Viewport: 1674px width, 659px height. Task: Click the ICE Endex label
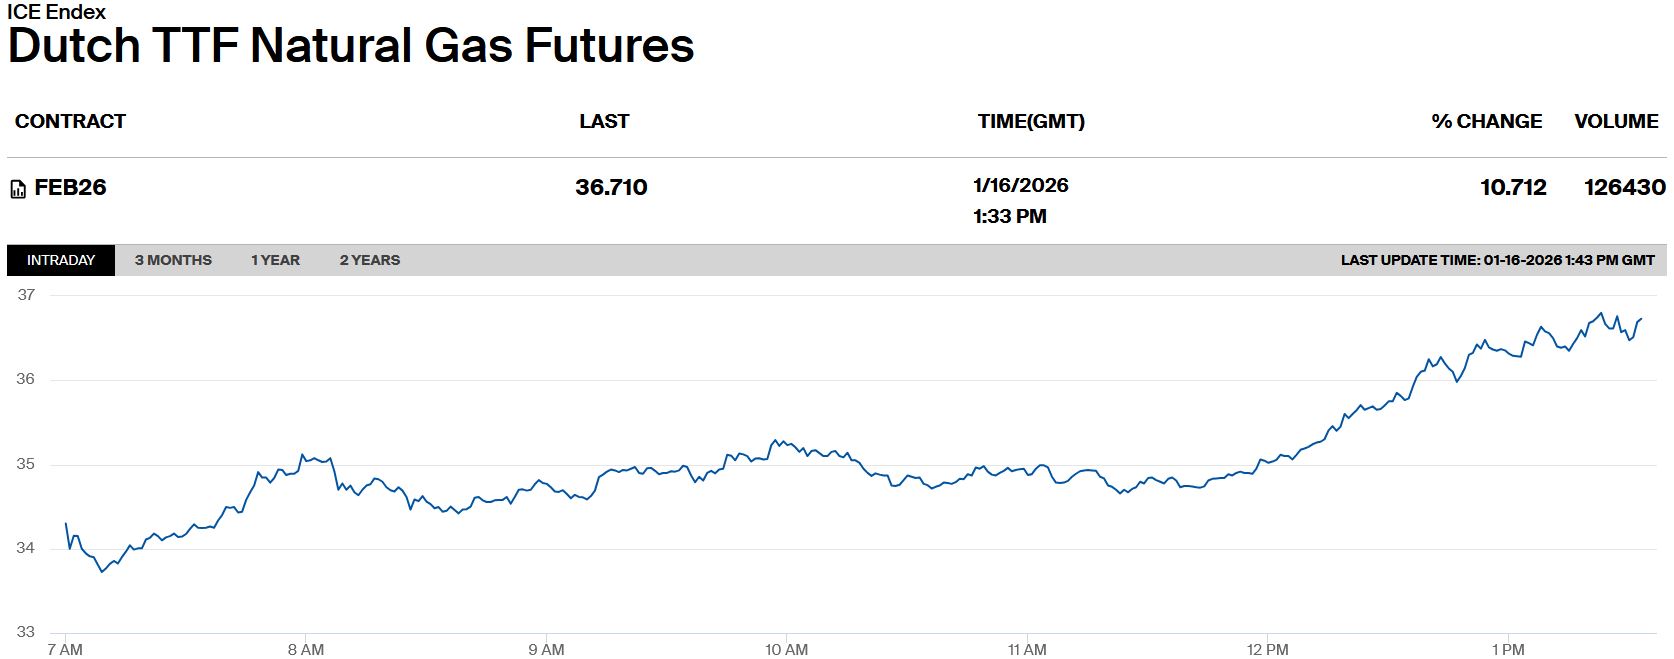[x=56, y=12]
